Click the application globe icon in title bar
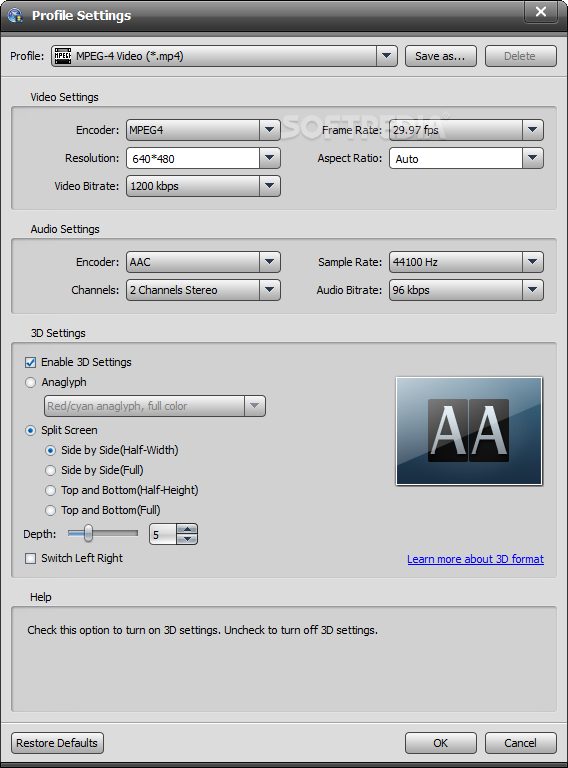Screen dimensions: 568x768 pyautogui.click(x=15, y=15)
